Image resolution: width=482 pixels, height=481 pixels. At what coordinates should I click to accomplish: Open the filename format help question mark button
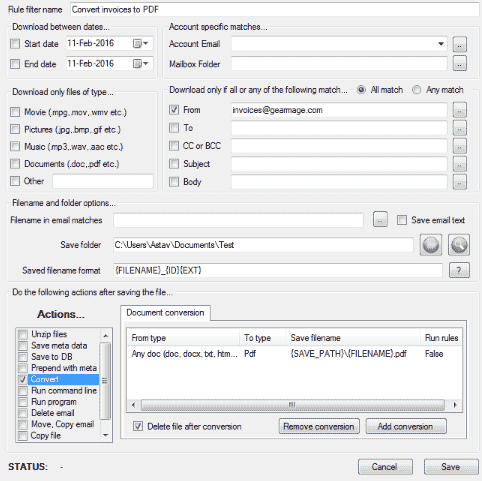pyautogui.click(x=459, y=270)
